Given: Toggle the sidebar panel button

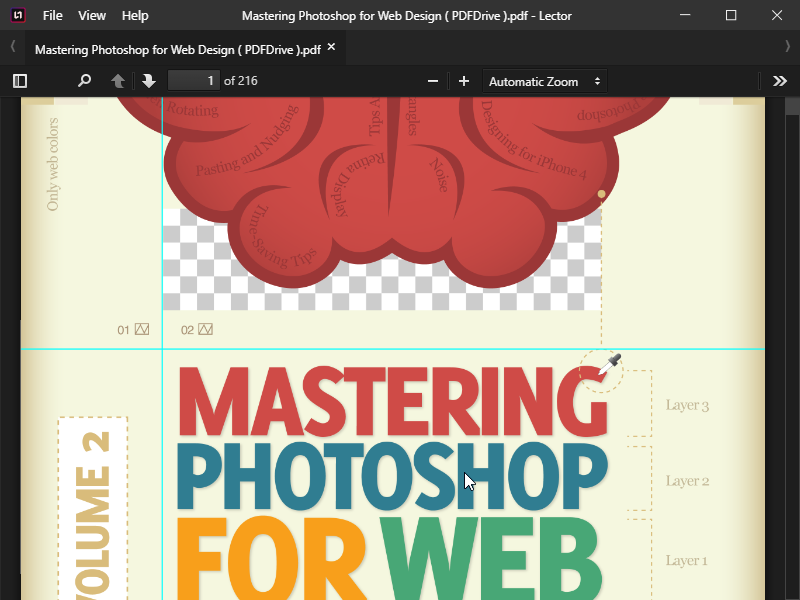Looking at the screenshot, I should [x=20, y=81].
